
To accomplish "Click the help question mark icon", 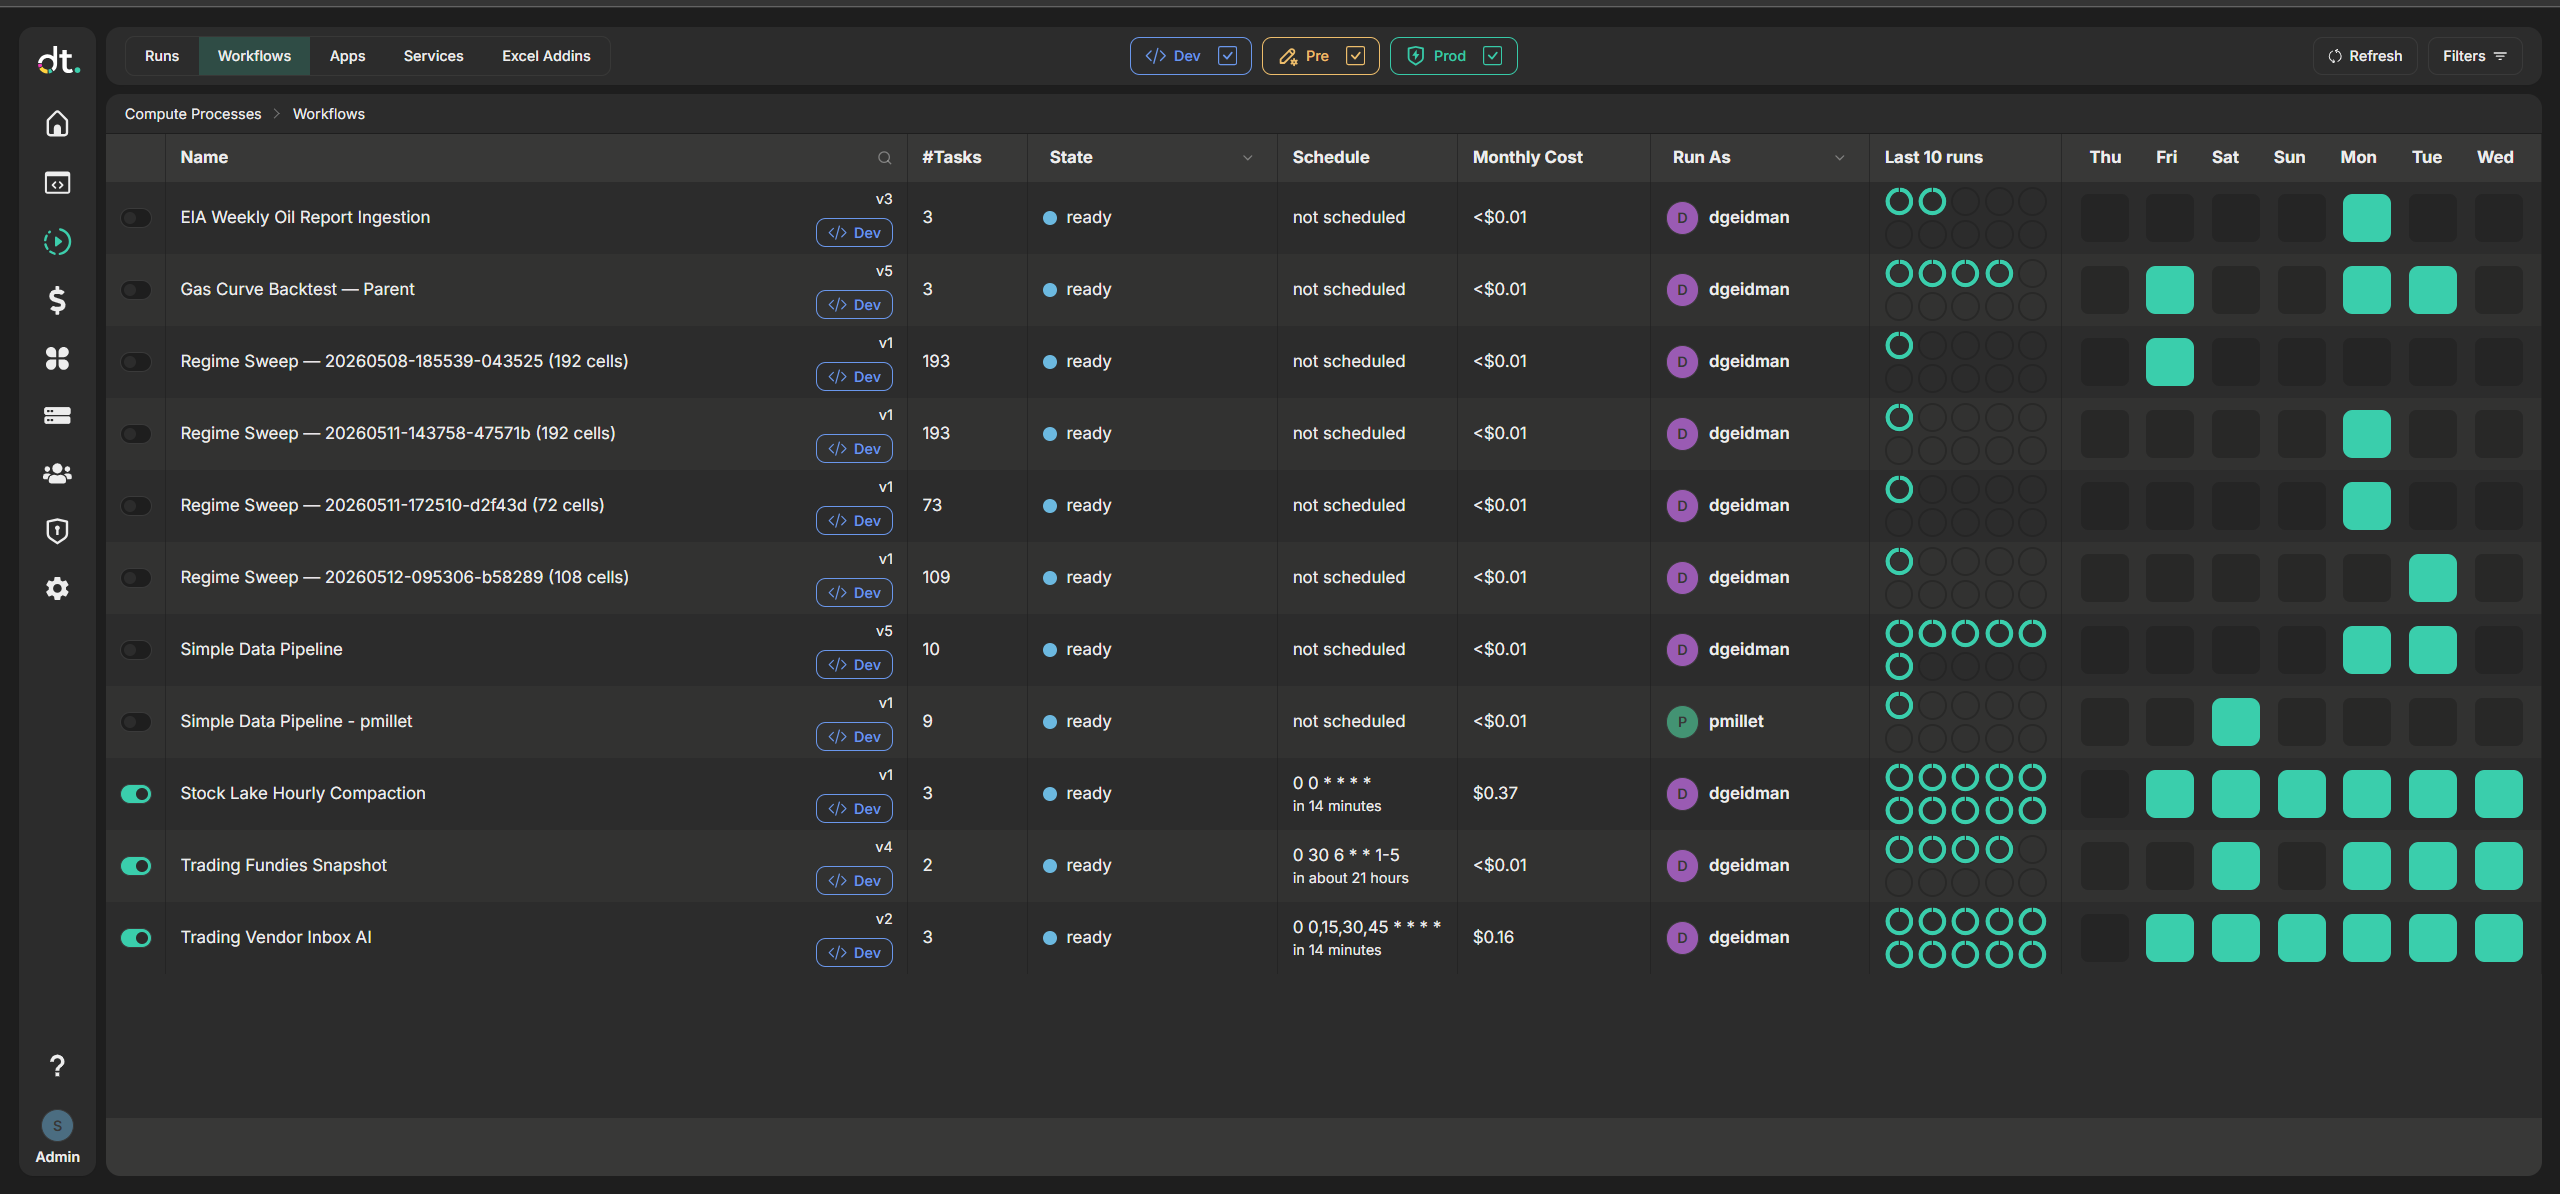I will (x=57, y=1066).
